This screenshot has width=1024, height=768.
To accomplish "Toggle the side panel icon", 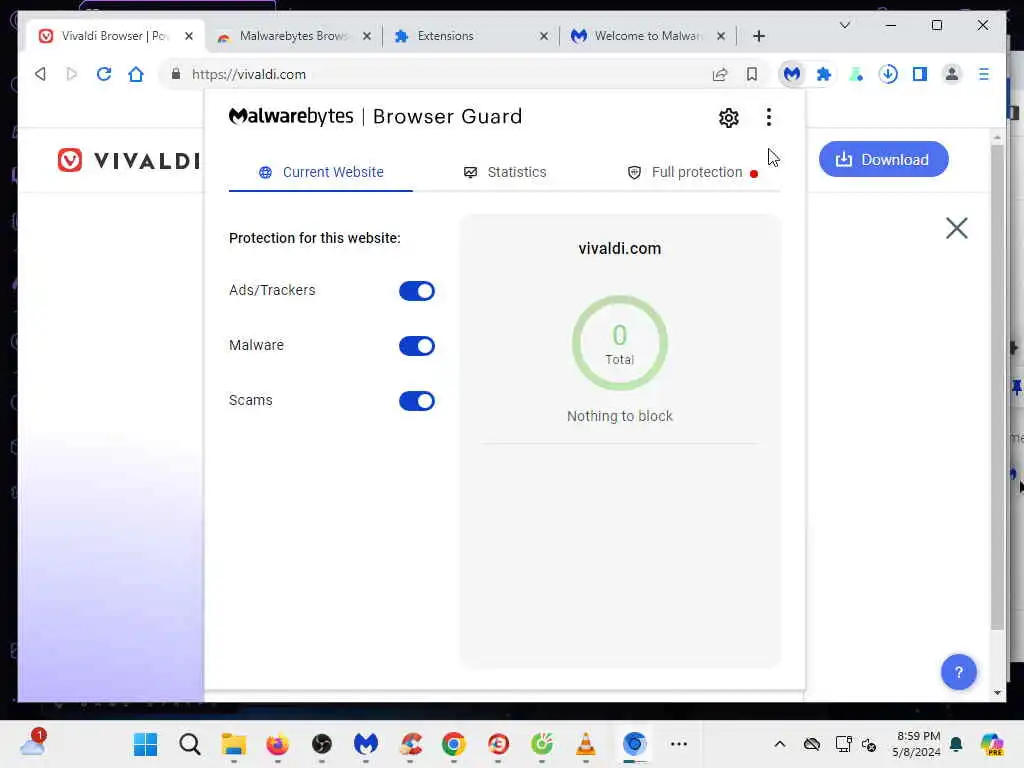I will (920, 74).
